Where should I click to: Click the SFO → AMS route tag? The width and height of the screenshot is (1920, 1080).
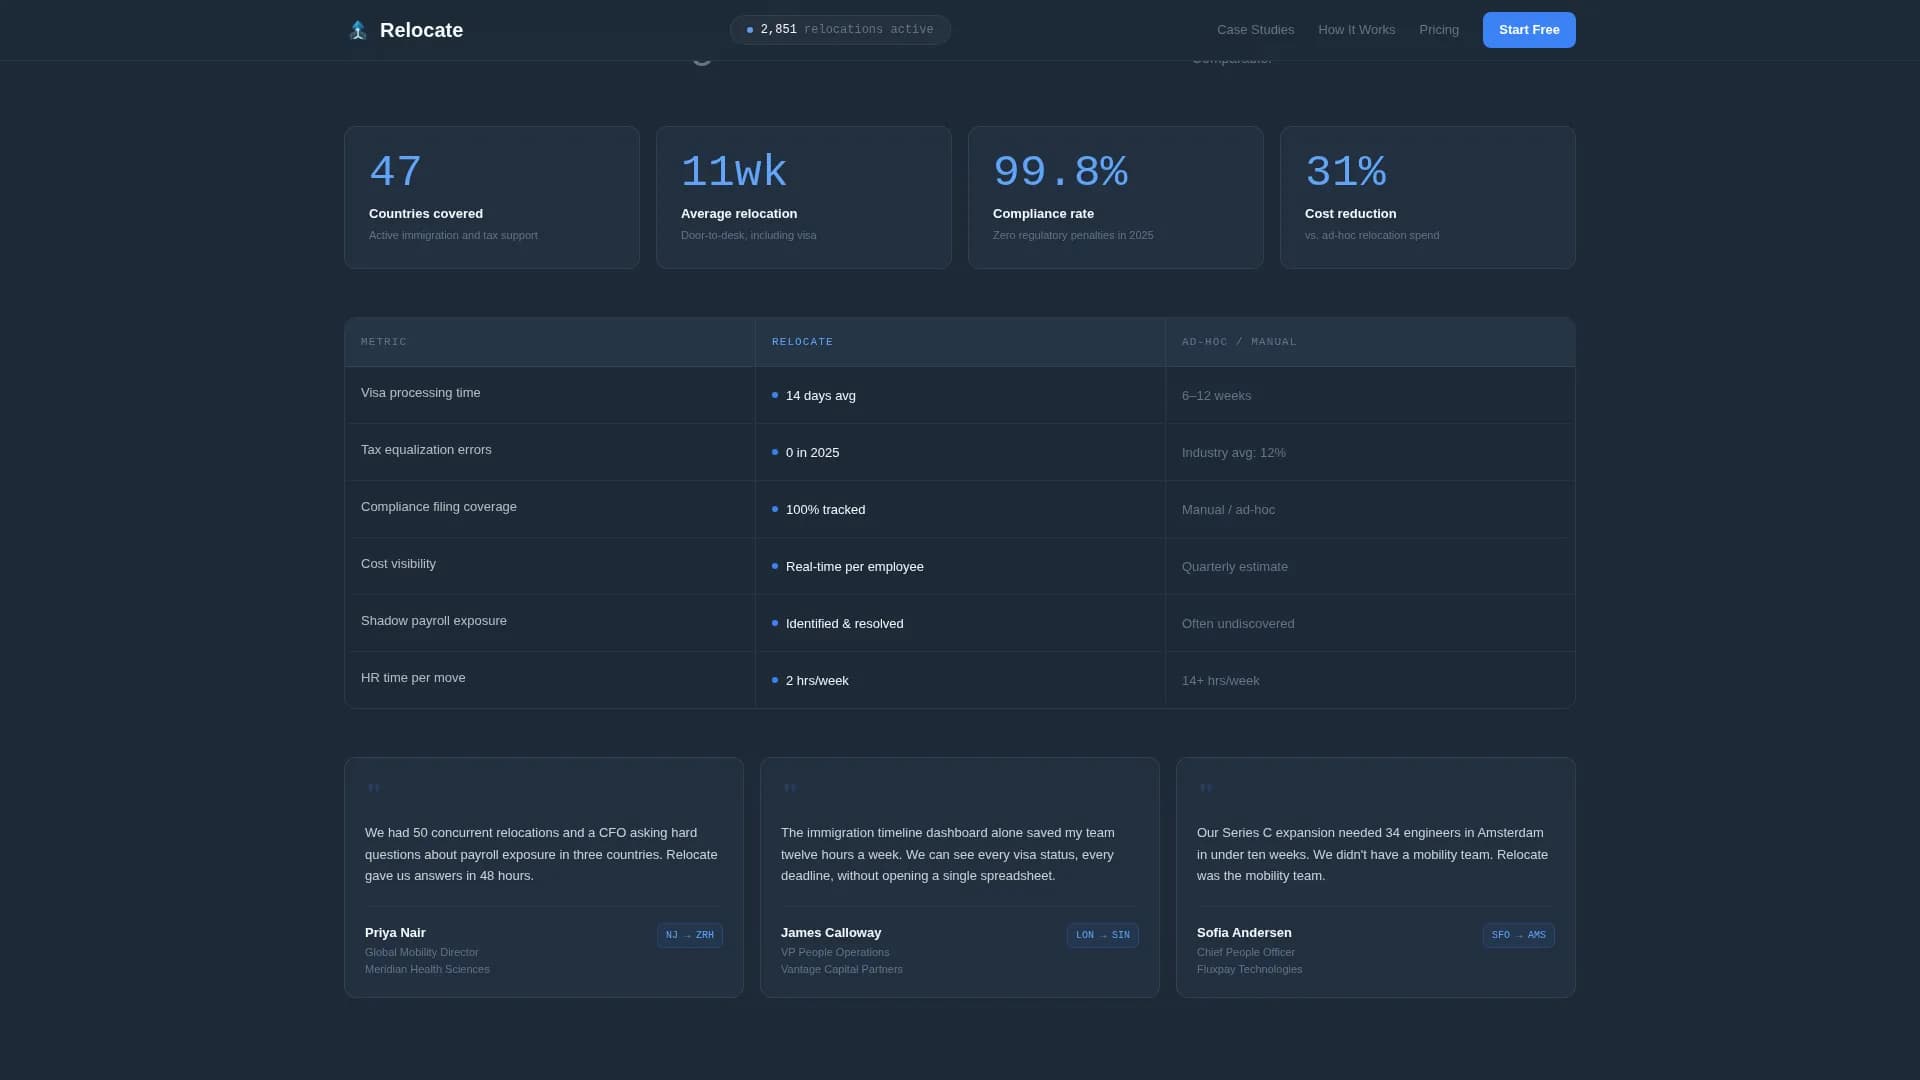(x=1518, y=936)
